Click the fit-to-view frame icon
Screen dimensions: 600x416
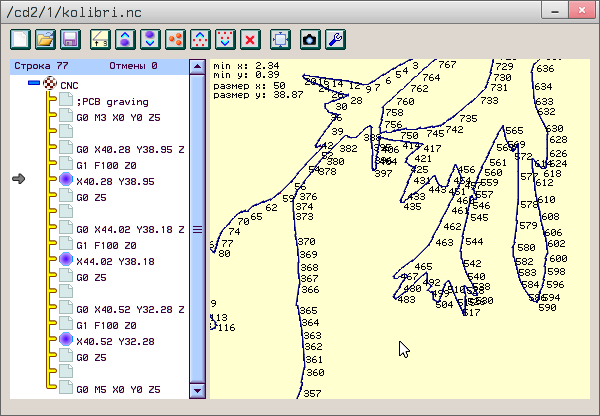[x=281, y=39]
